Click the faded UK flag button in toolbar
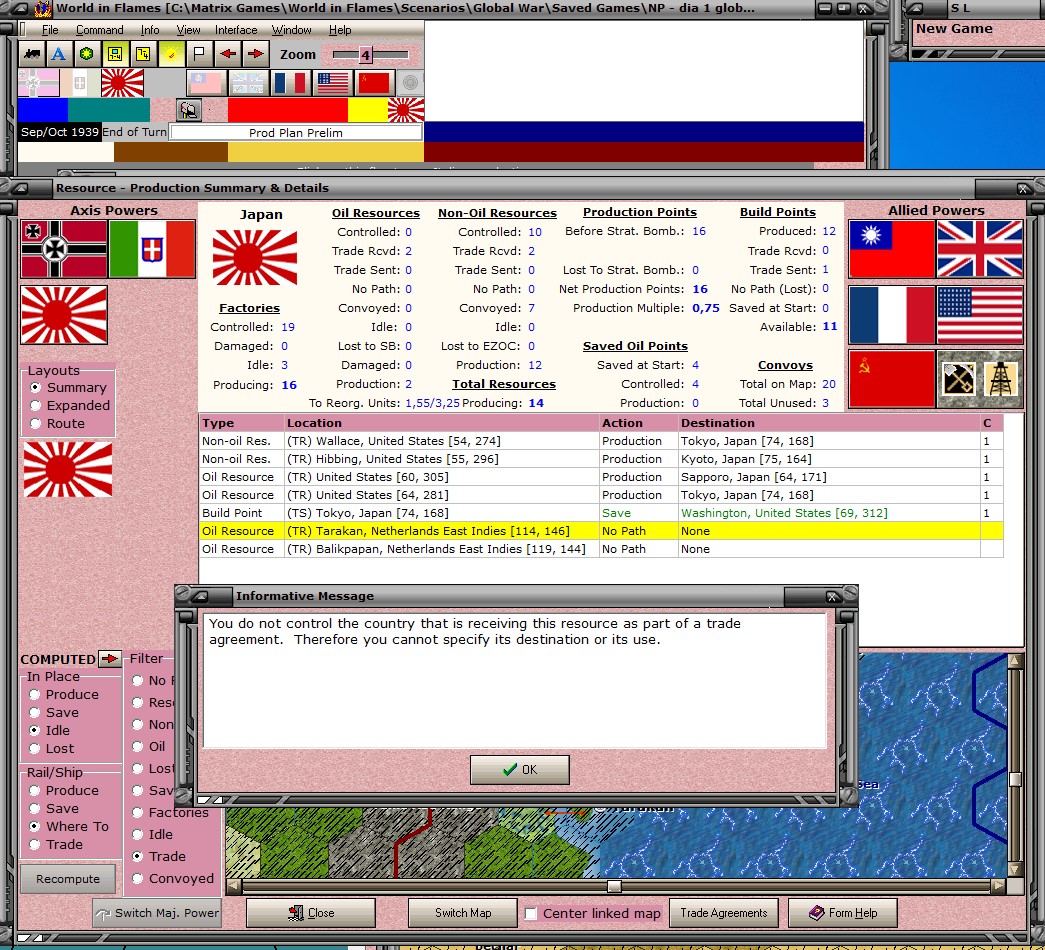Image resolution: width=1045 pixels, height=950 pixels. point(247,83)
